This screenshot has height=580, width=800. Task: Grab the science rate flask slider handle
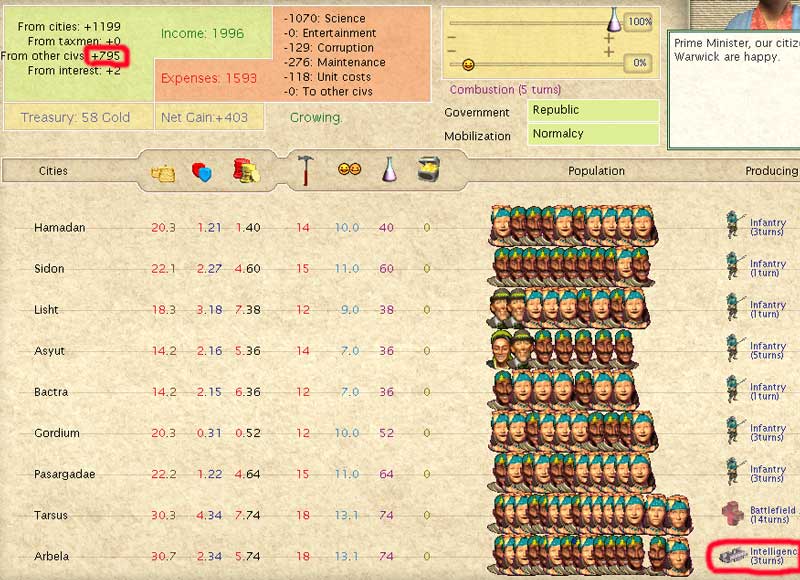point(614,20)
